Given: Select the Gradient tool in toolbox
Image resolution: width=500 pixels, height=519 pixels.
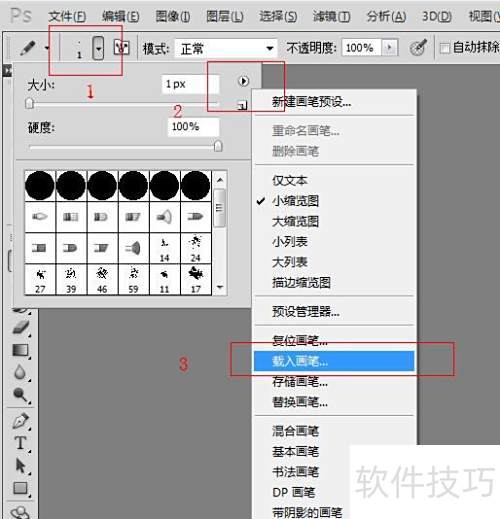Looking at the screenshot, I should point(21,350).
